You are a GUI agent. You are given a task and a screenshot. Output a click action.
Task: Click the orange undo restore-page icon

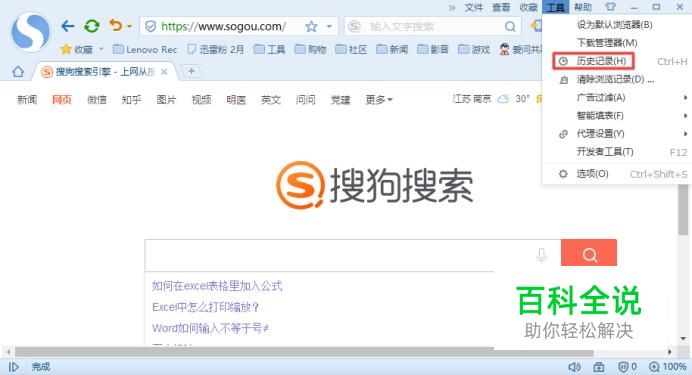click(115, 26)
